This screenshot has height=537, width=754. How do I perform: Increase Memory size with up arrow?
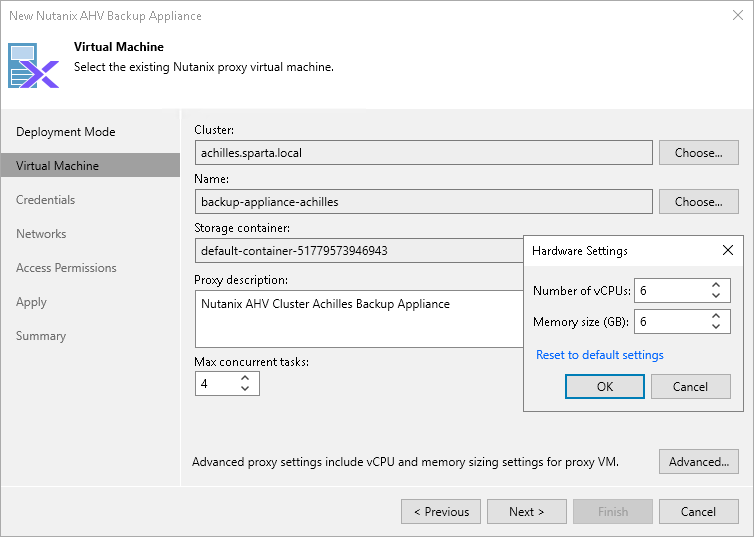click(715, 316)
